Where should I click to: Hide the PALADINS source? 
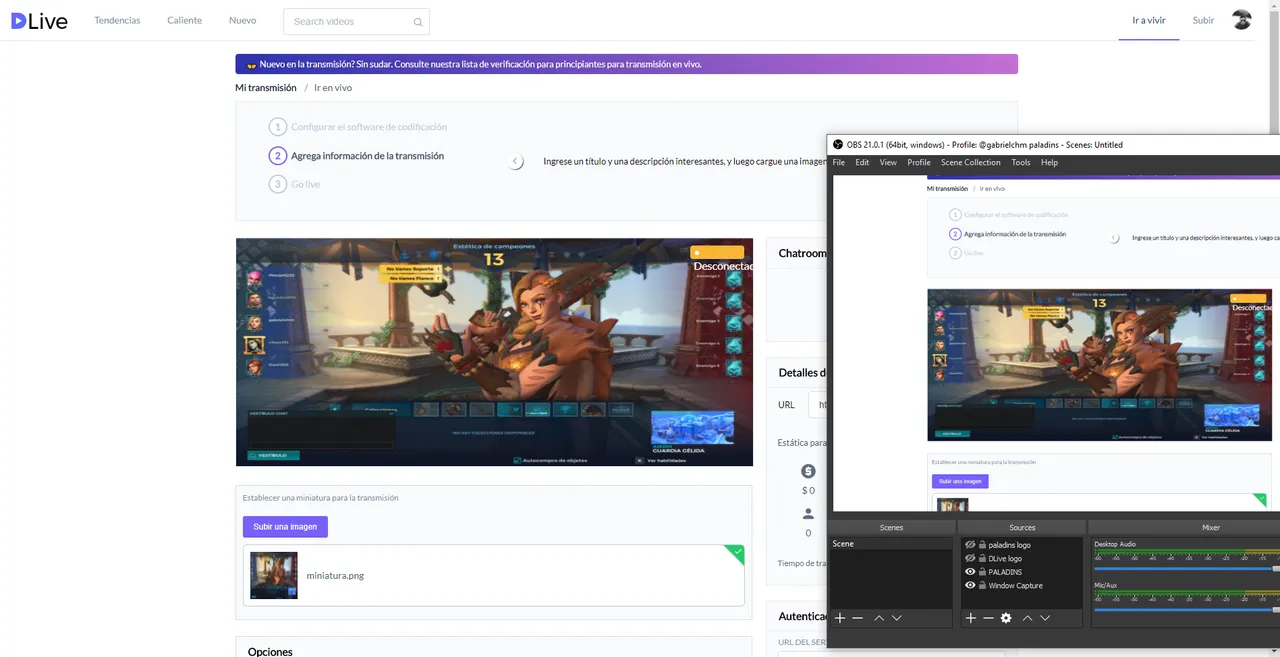coord(970,572)
